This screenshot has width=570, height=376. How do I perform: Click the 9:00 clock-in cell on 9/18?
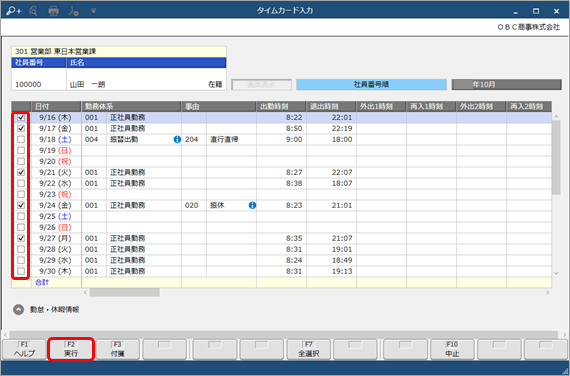pyautogui.click(x=281, y=139)
